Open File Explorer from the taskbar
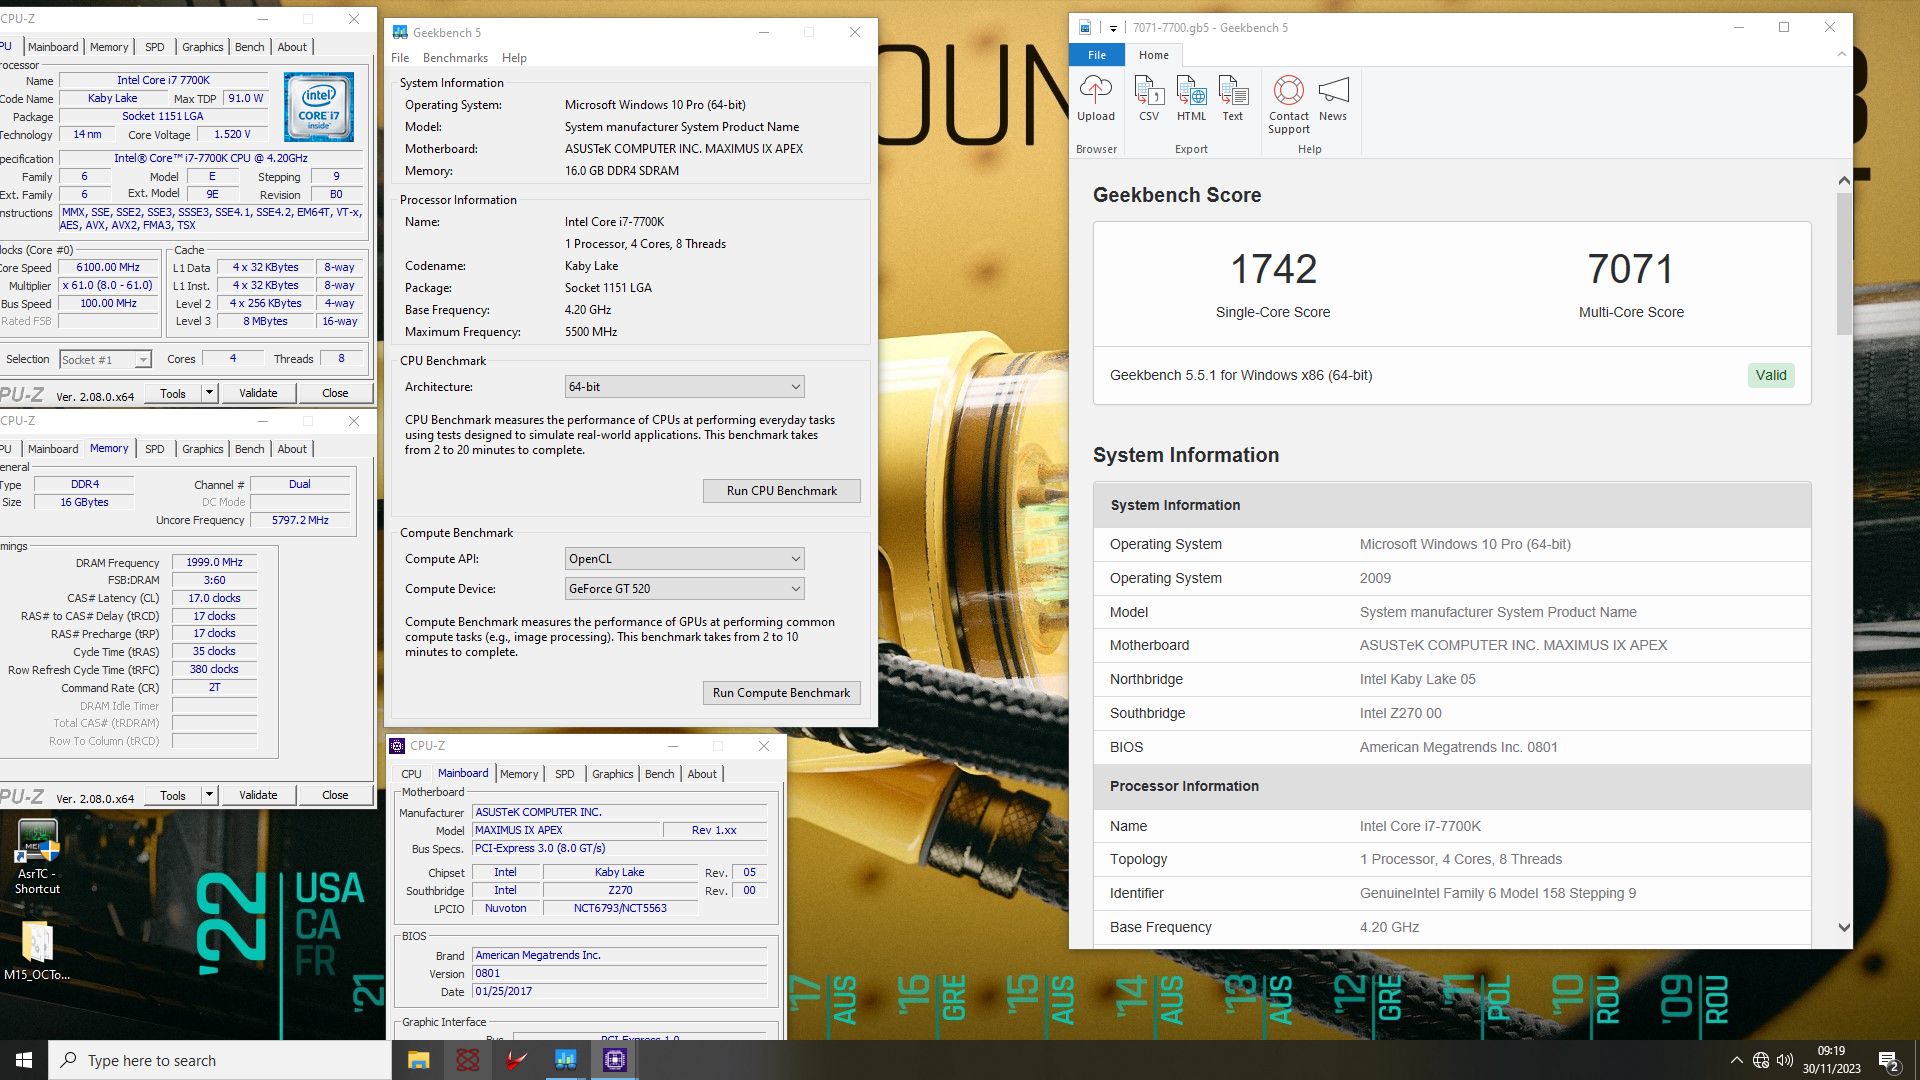Image resolution: width=1920 pixels, height=1080 pixels. [418, 1060]
